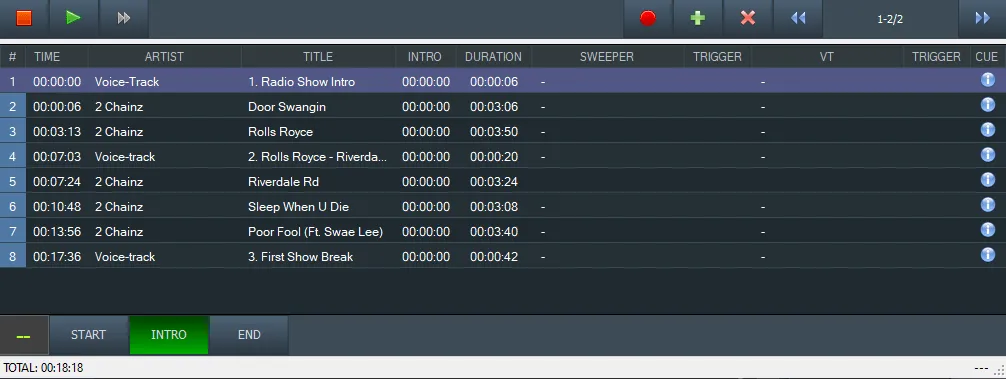This screenshot has width=1006, height=379.
Task: Click the duration value 00:03:50
Action: pyautogui.click(x=494, y=132)
